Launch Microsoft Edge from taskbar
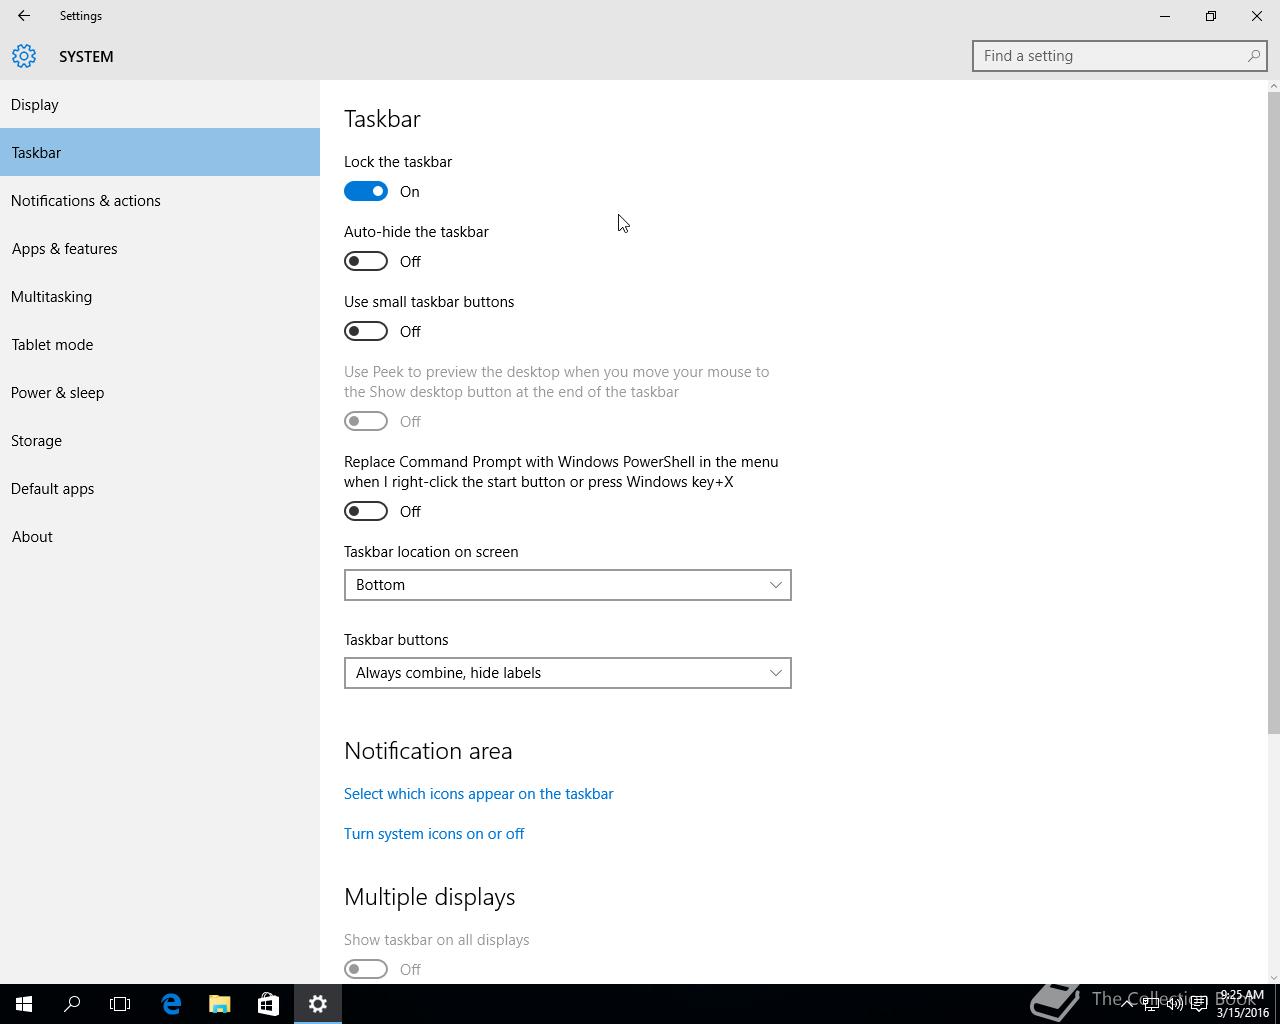The image size is (1280, 1024). point(171,1004)
